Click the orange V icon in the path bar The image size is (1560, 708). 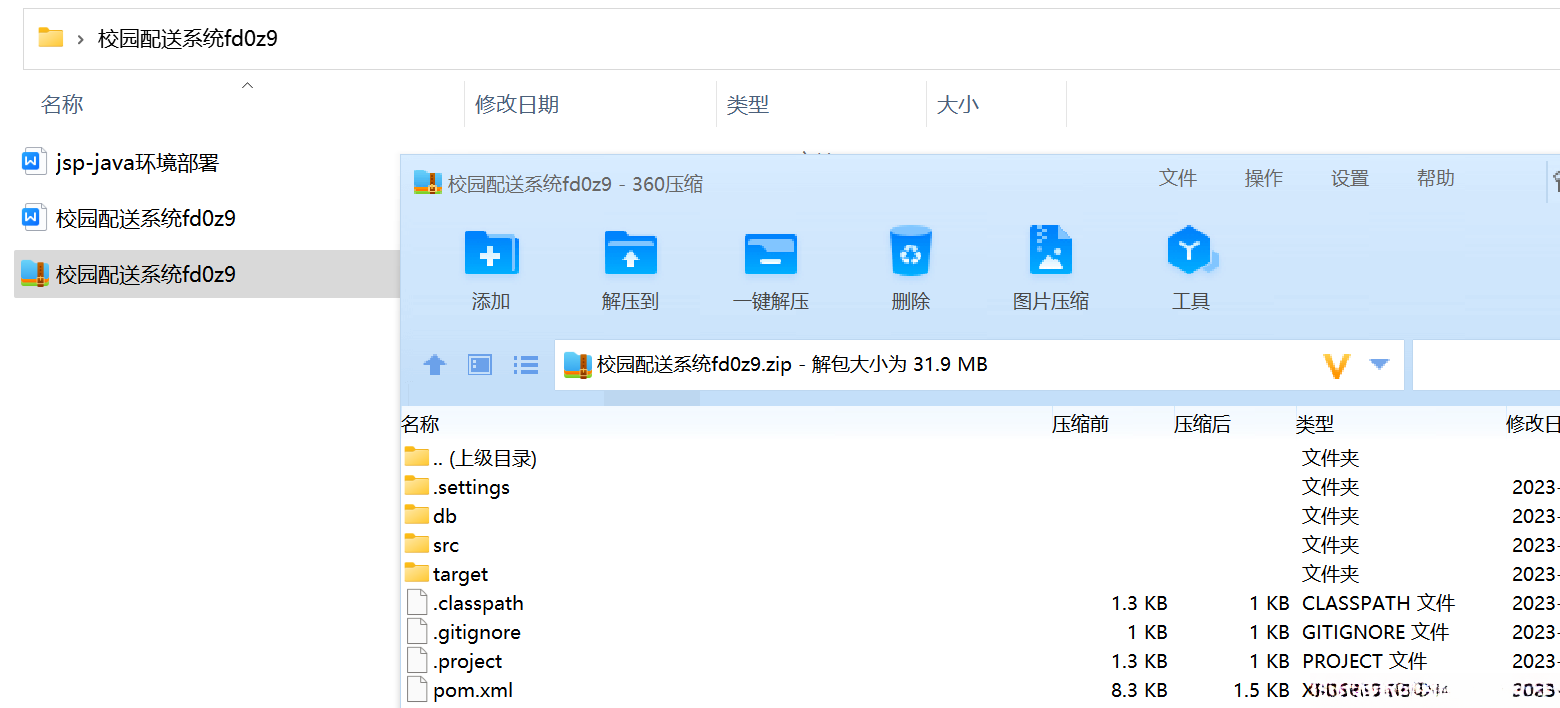(1337, 366)
